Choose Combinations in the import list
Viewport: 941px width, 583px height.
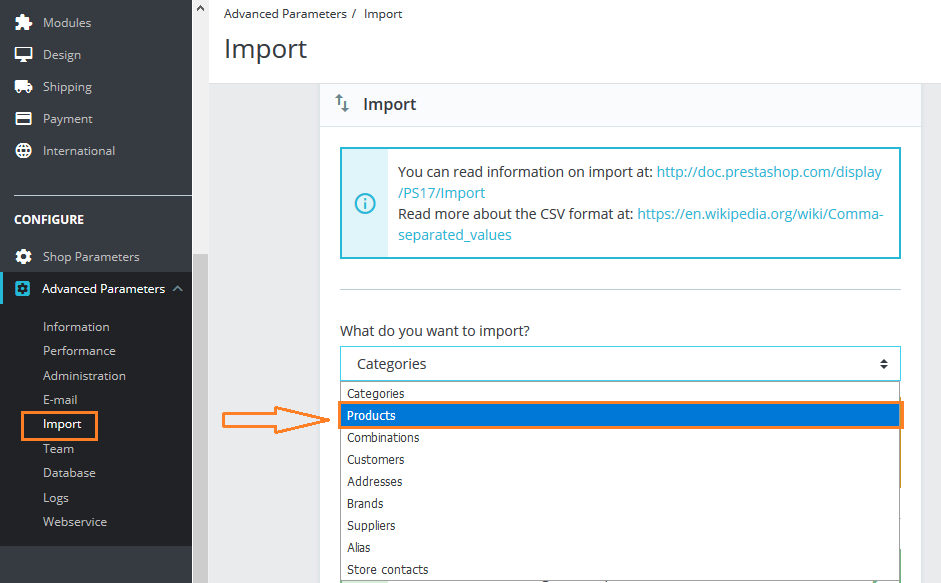(383, 438)
